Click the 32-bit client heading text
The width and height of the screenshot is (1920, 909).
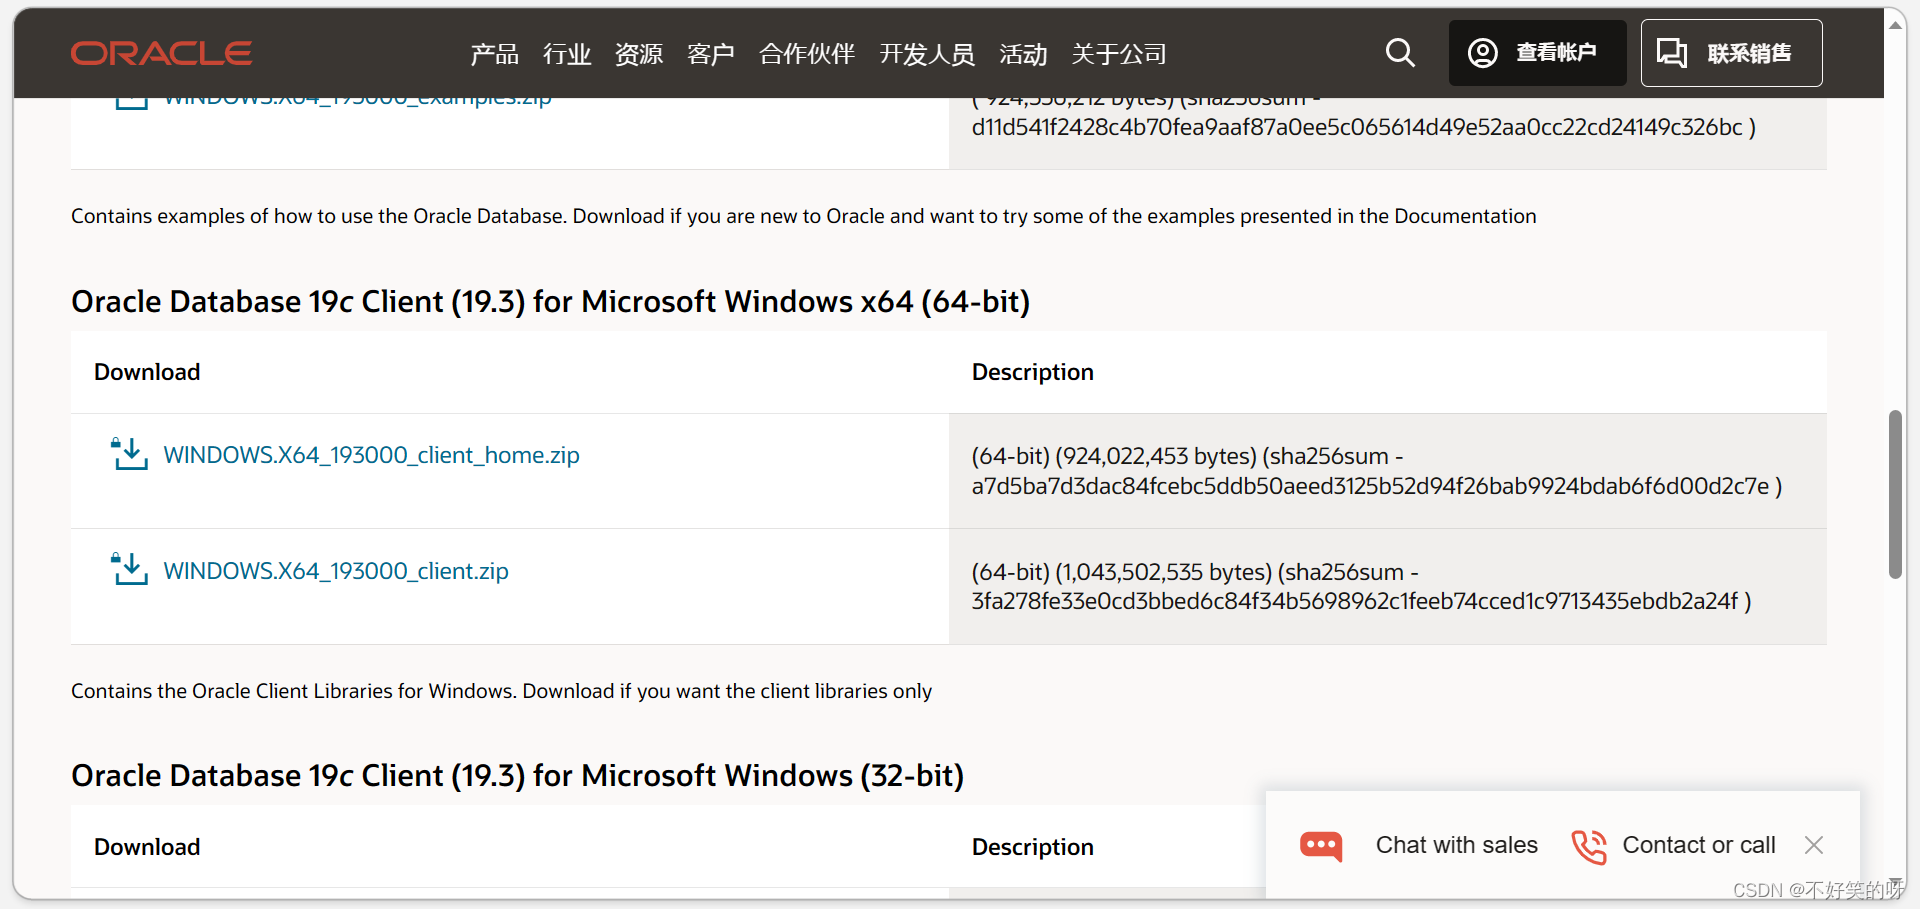(x=517, y=775)
